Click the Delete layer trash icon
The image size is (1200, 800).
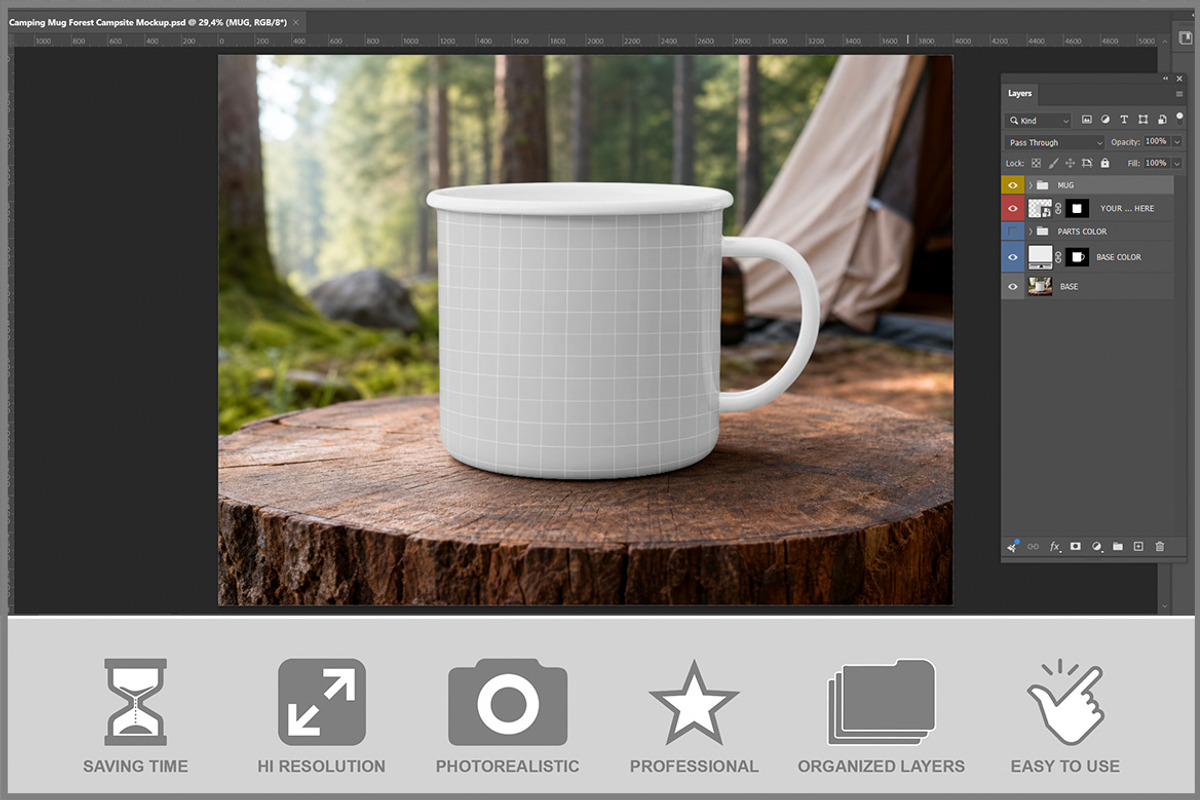pos(1160,546)
